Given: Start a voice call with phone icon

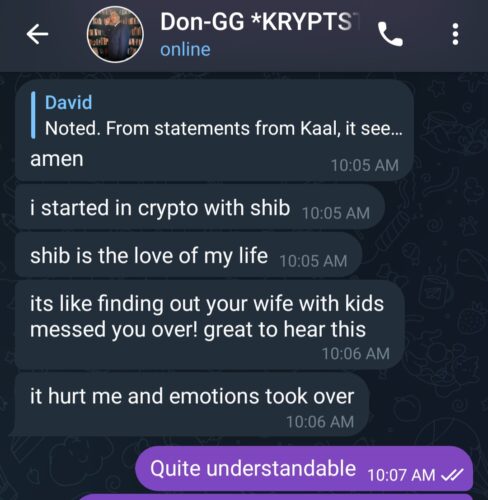Looking at the screenshot, I should tap(390, 34).
